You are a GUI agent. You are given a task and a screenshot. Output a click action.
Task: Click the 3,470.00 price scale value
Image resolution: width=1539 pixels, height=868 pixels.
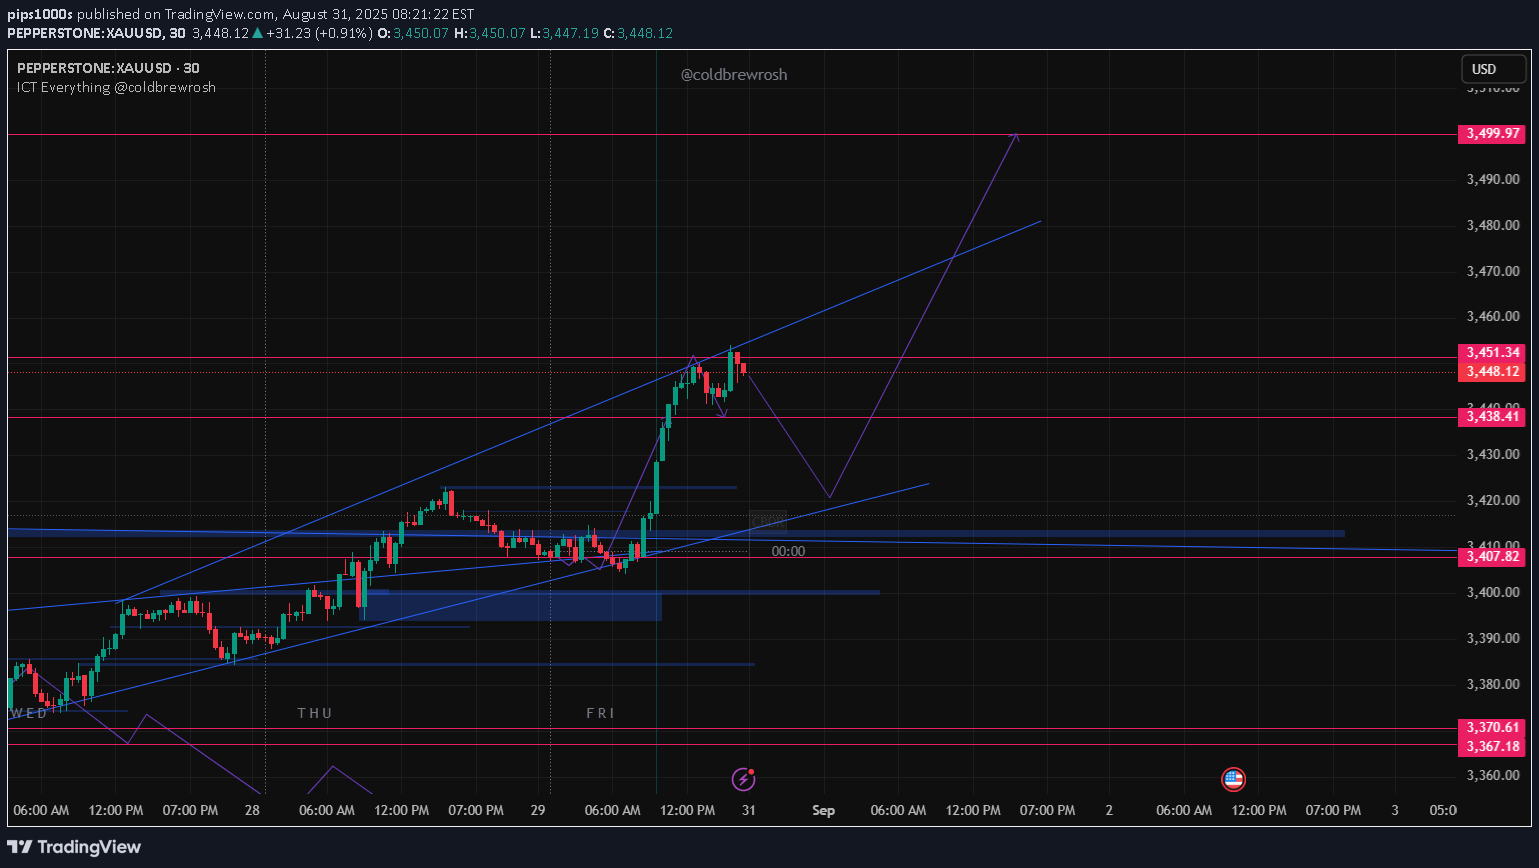coord(1493,271)
